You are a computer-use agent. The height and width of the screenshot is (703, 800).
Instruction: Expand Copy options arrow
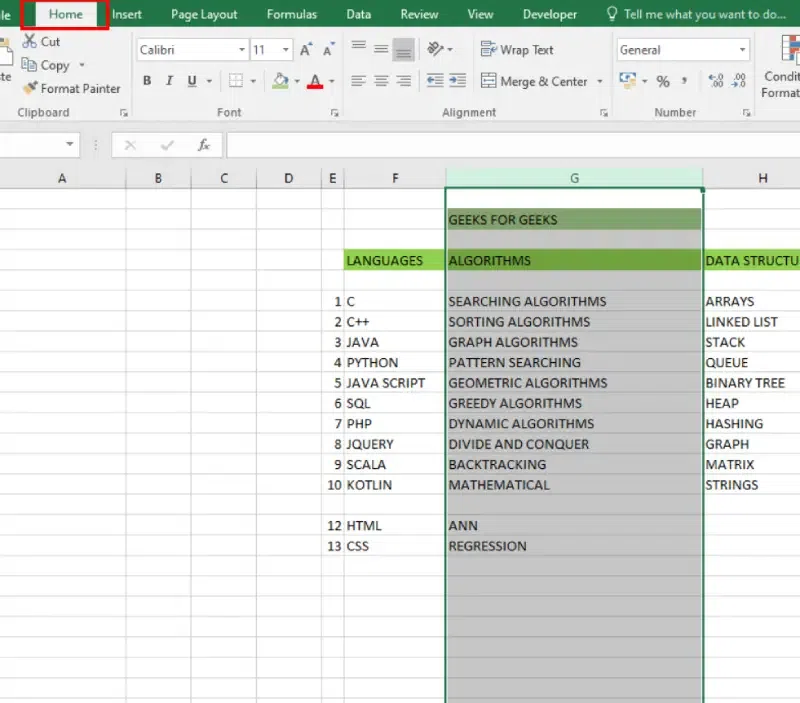(82, 65)
